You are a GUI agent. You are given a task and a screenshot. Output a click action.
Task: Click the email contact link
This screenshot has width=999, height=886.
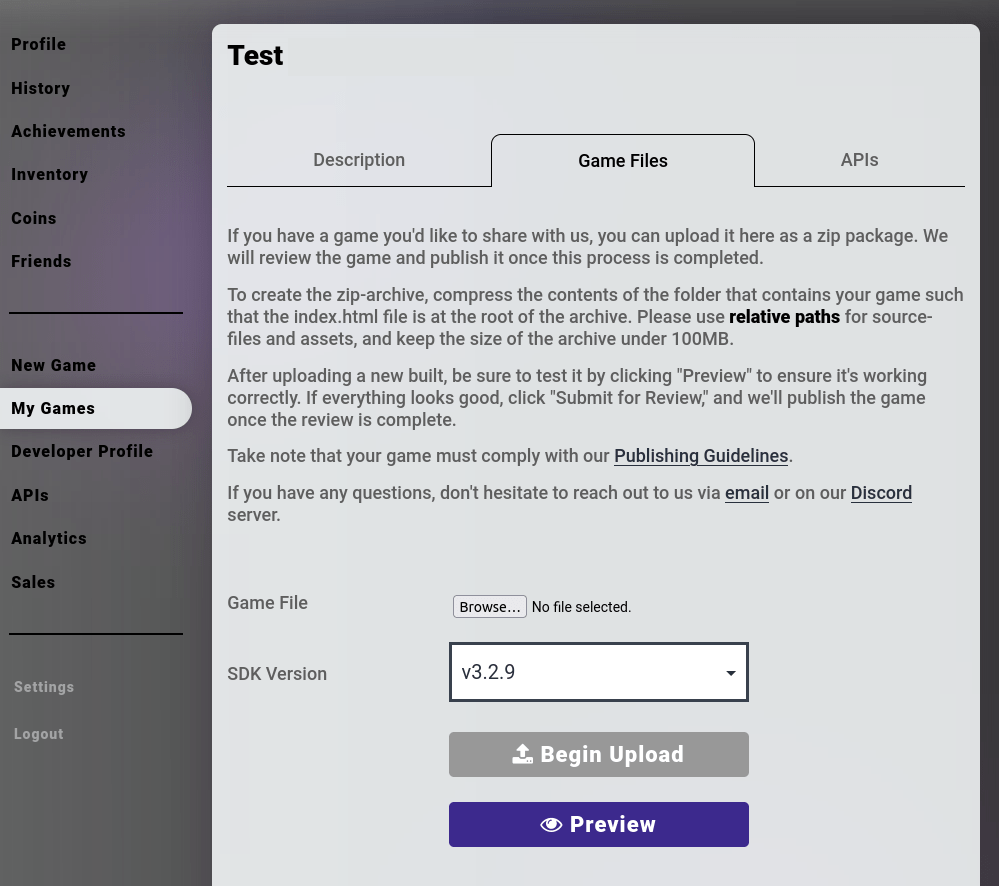pos(746,493)
